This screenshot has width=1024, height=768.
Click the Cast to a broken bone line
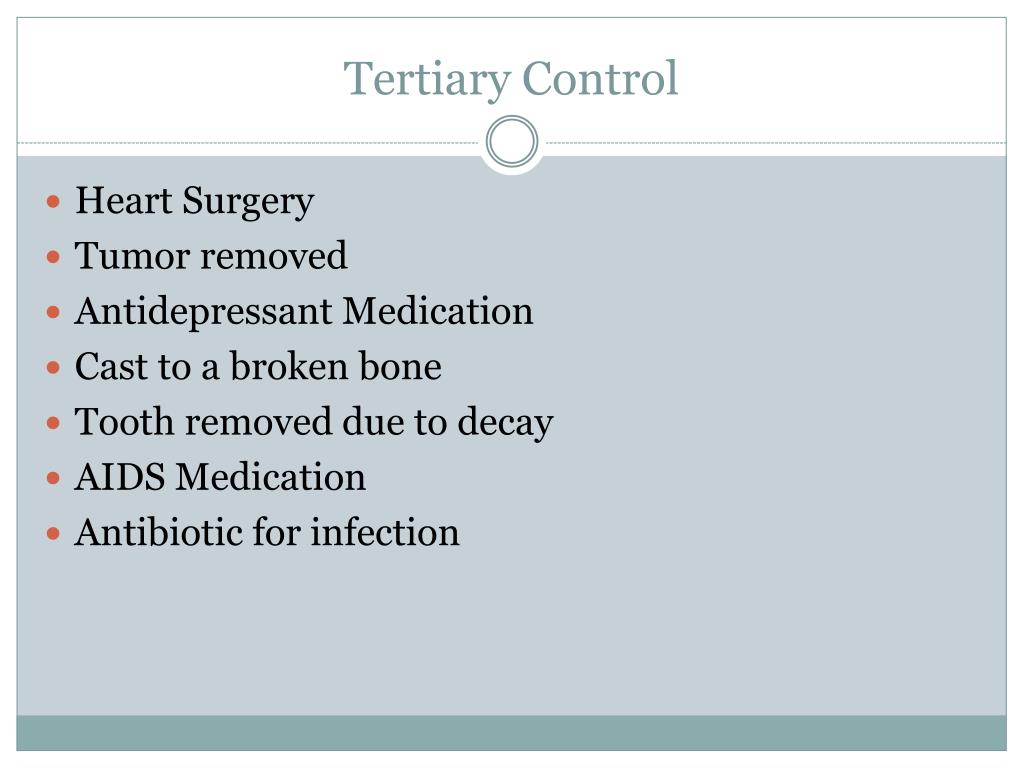coord(258,366)
